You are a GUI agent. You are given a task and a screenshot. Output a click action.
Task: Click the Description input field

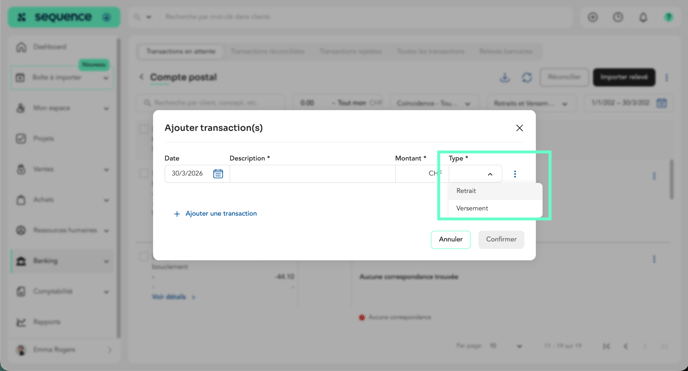coord(312,174)
